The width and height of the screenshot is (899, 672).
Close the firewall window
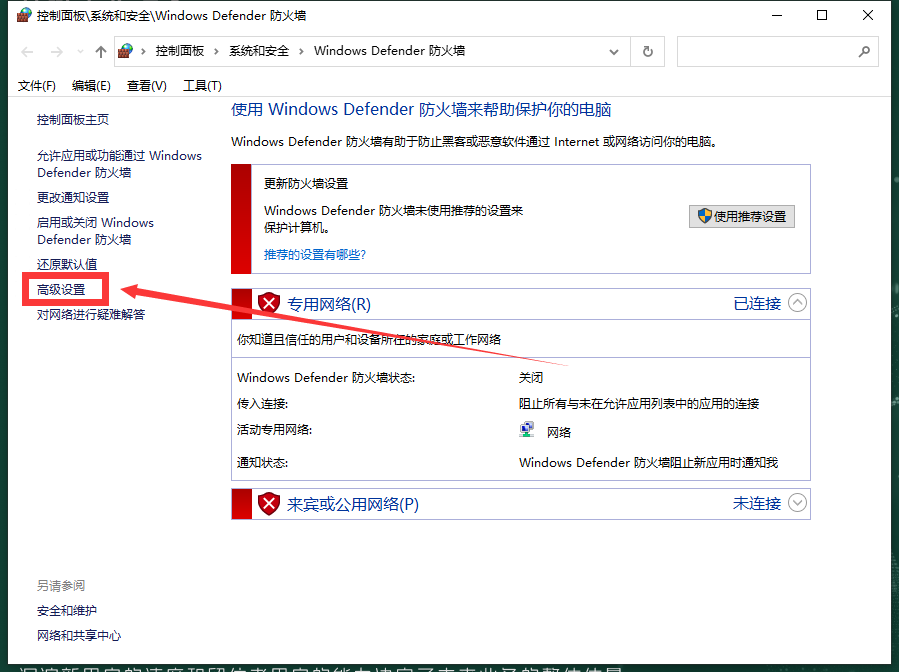tap(868, 15)
